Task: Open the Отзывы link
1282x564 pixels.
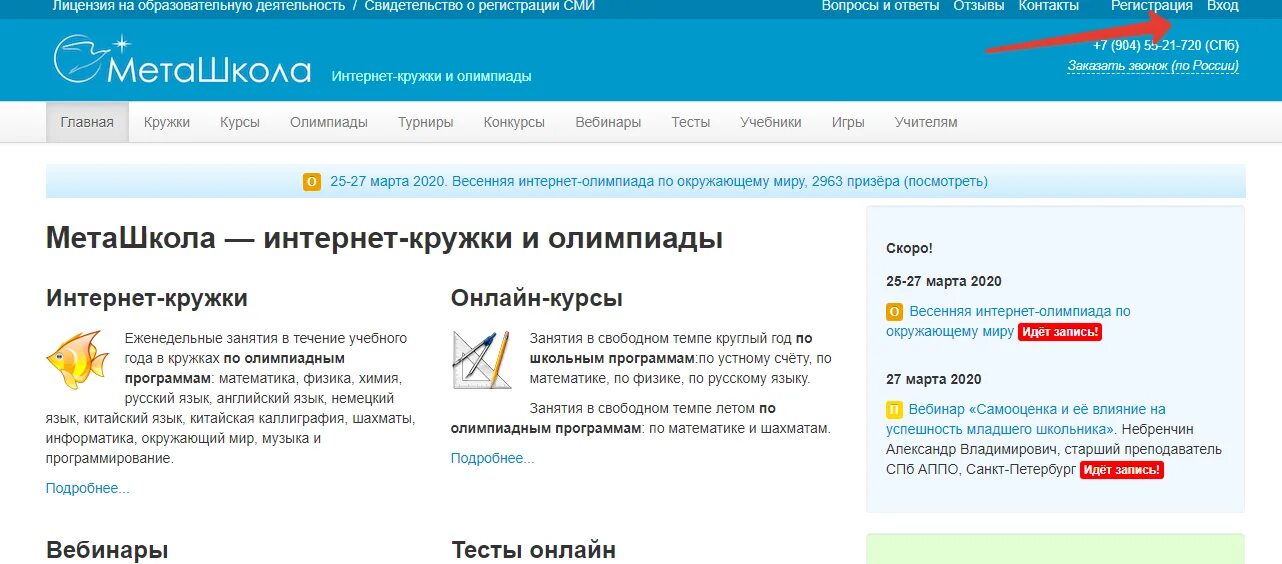Action: [979, 6]
